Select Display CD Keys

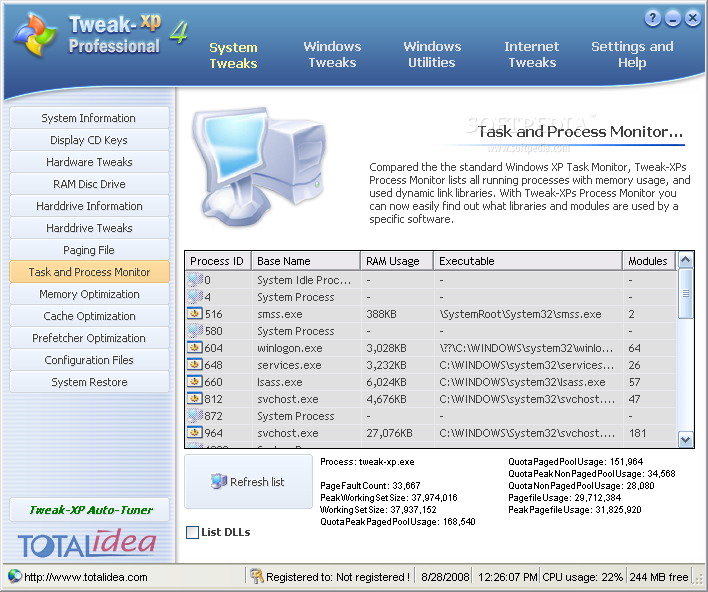pos(89,140)
